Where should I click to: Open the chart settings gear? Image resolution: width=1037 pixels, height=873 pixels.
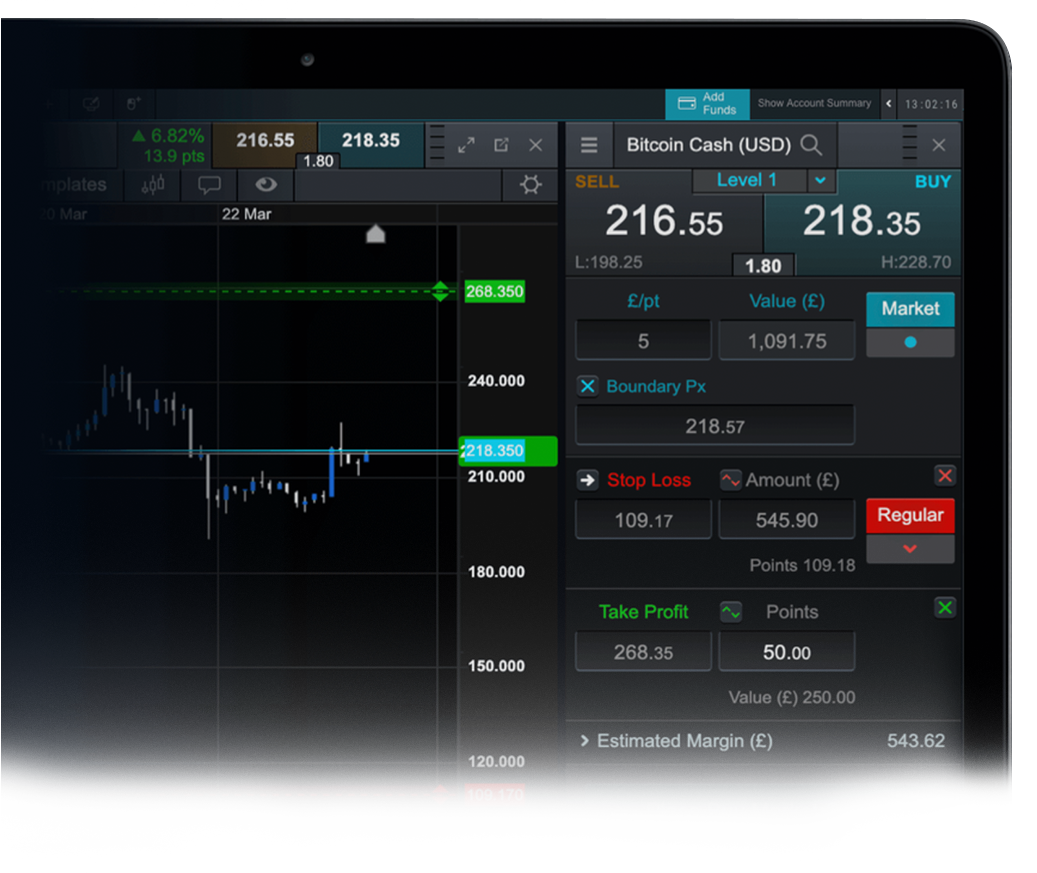point(530,185)
